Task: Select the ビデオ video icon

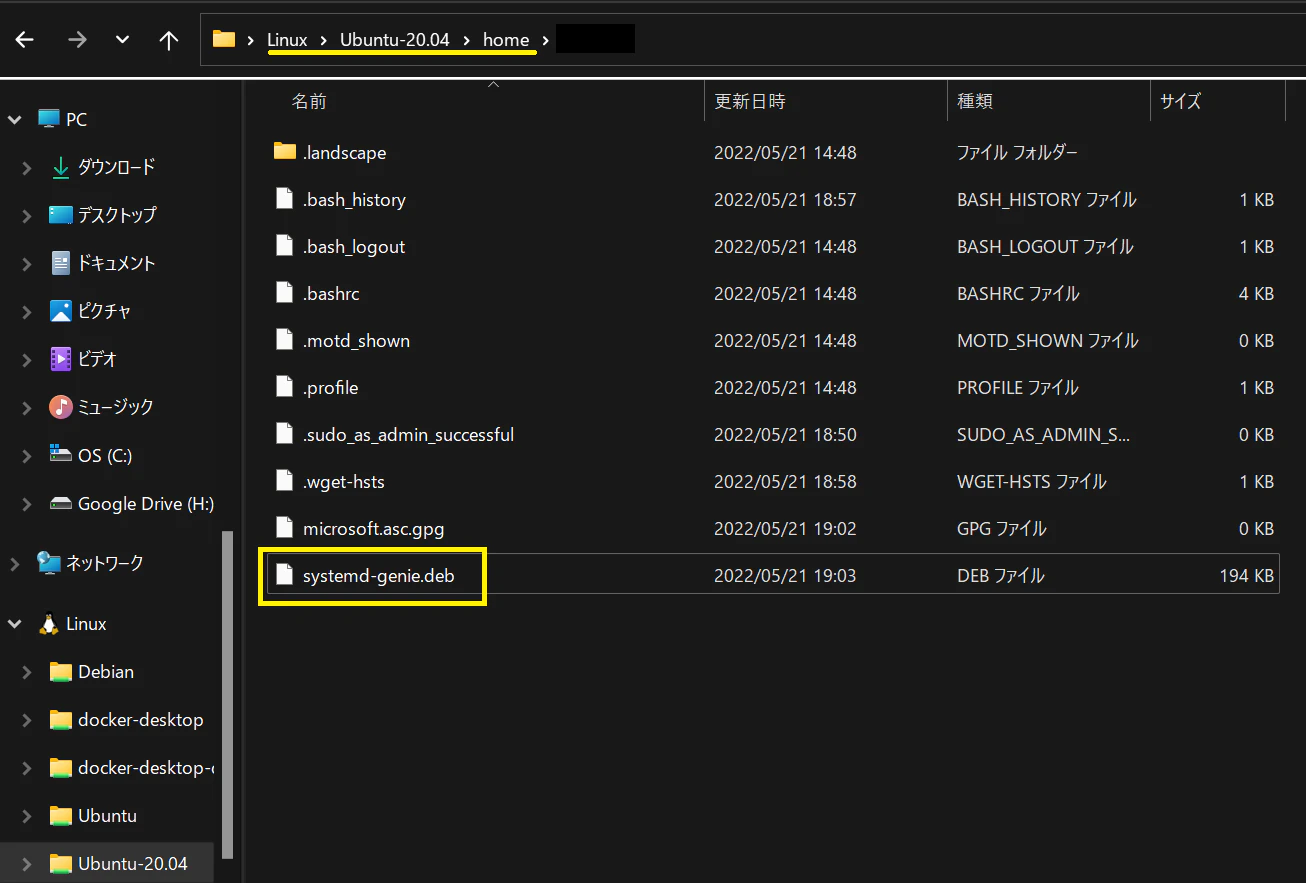Action: (61, 359)
